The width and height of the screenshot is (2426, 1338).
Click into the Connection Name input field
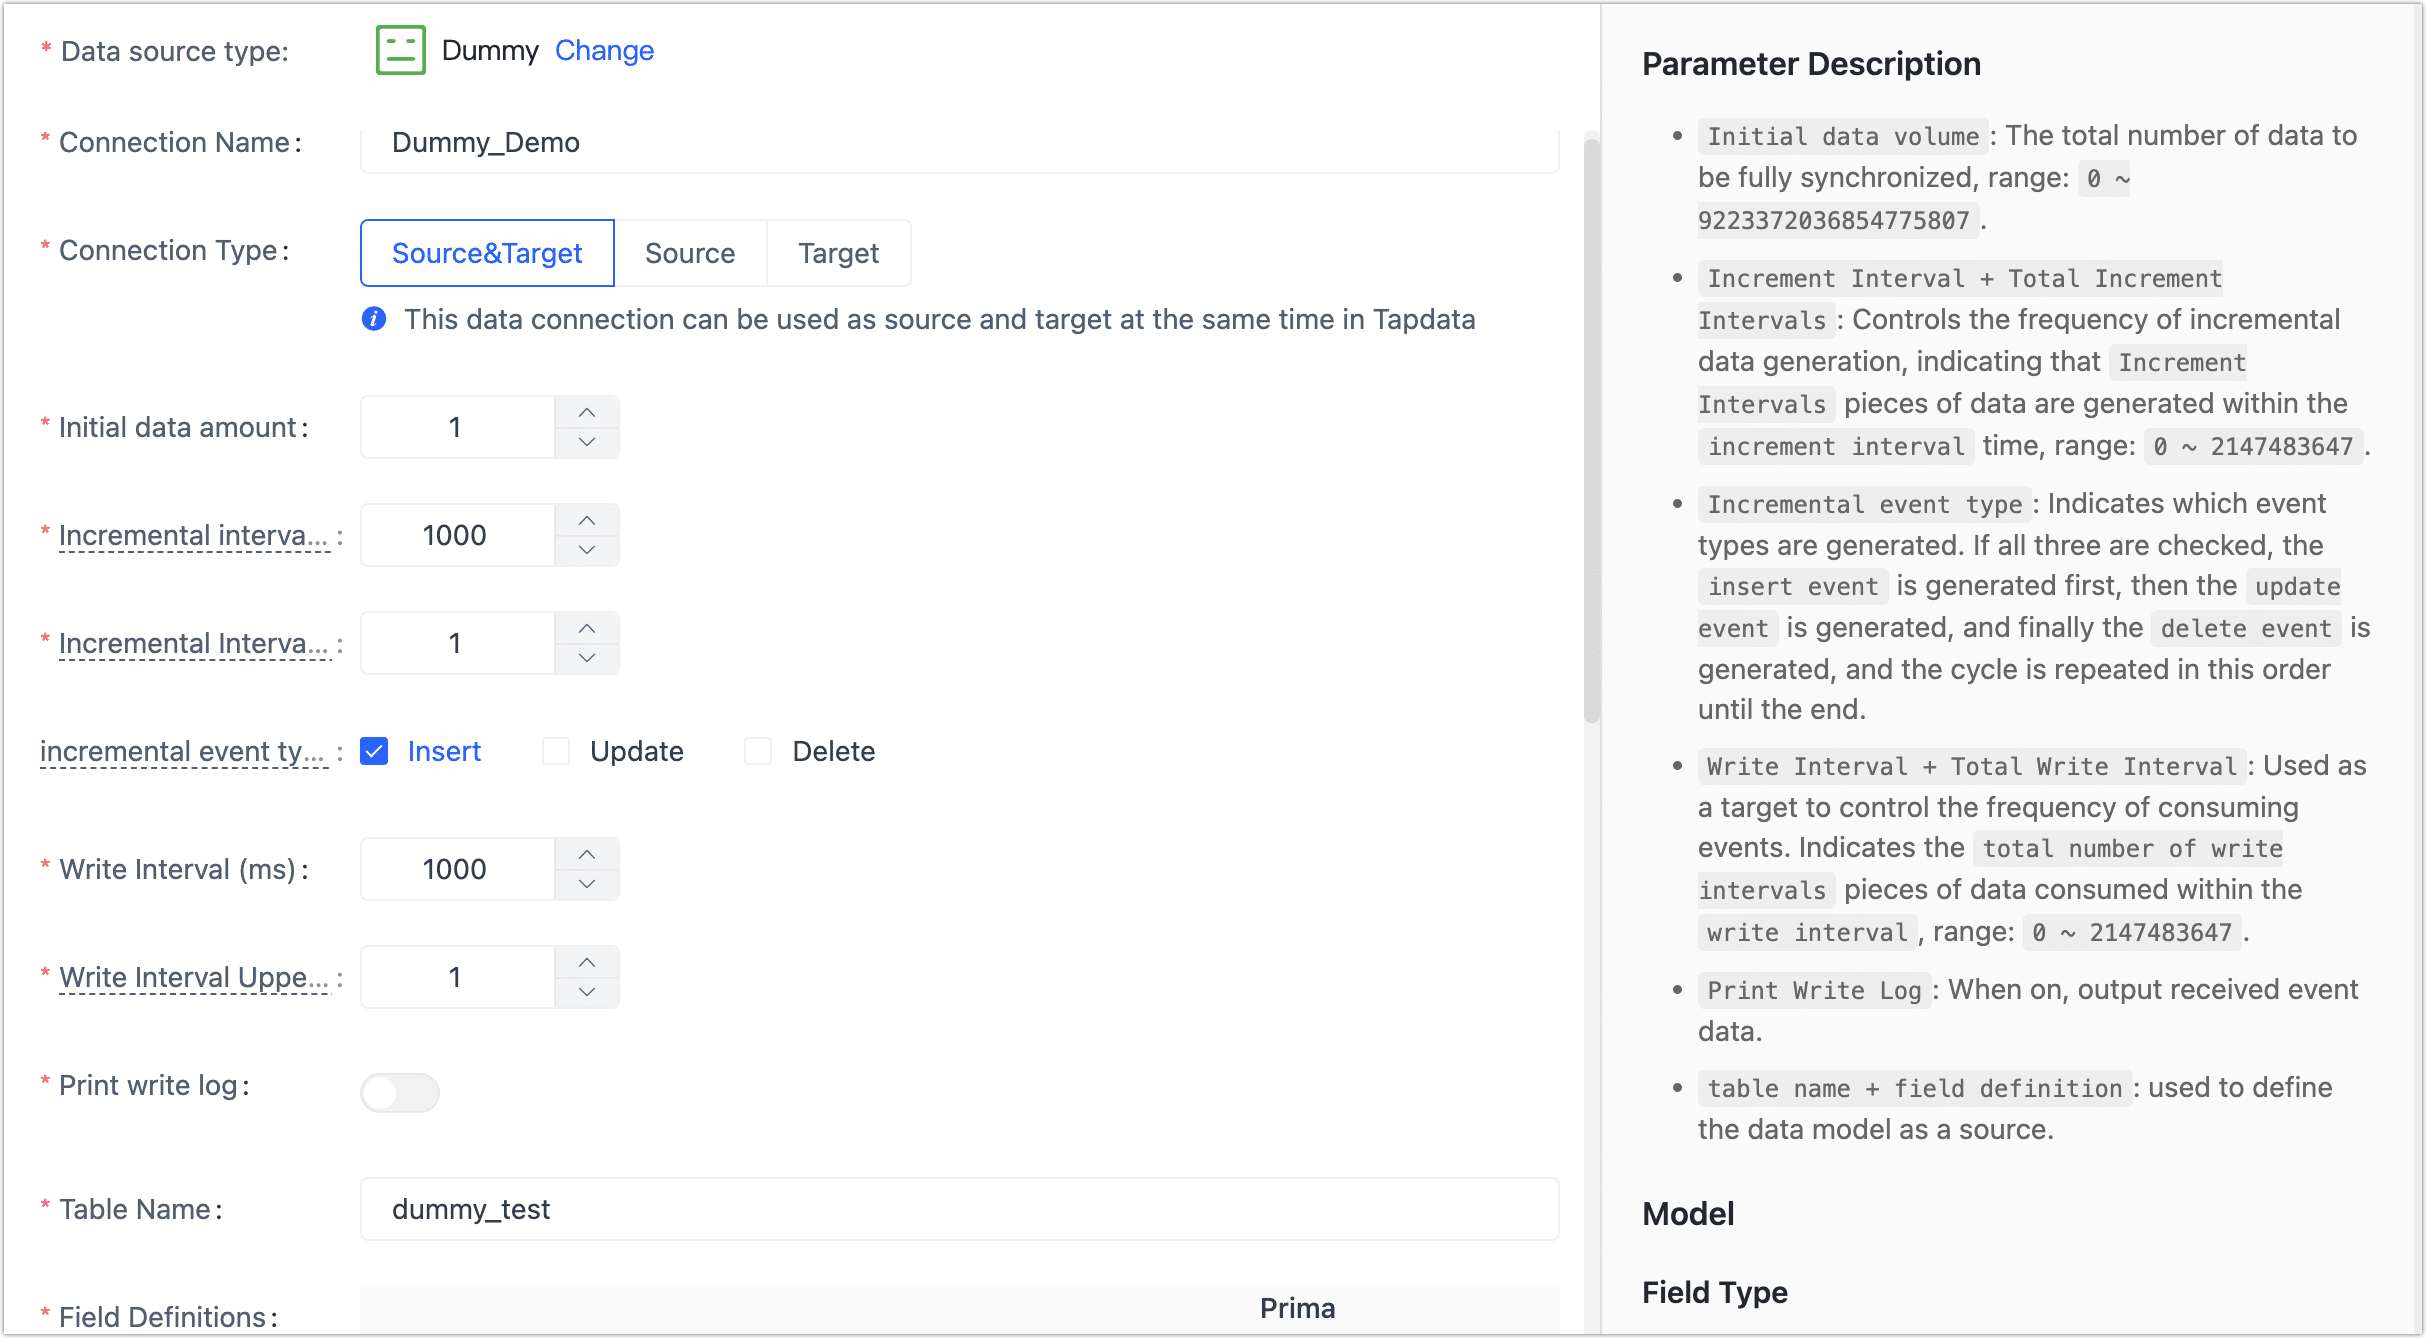(x=958, y=143)
